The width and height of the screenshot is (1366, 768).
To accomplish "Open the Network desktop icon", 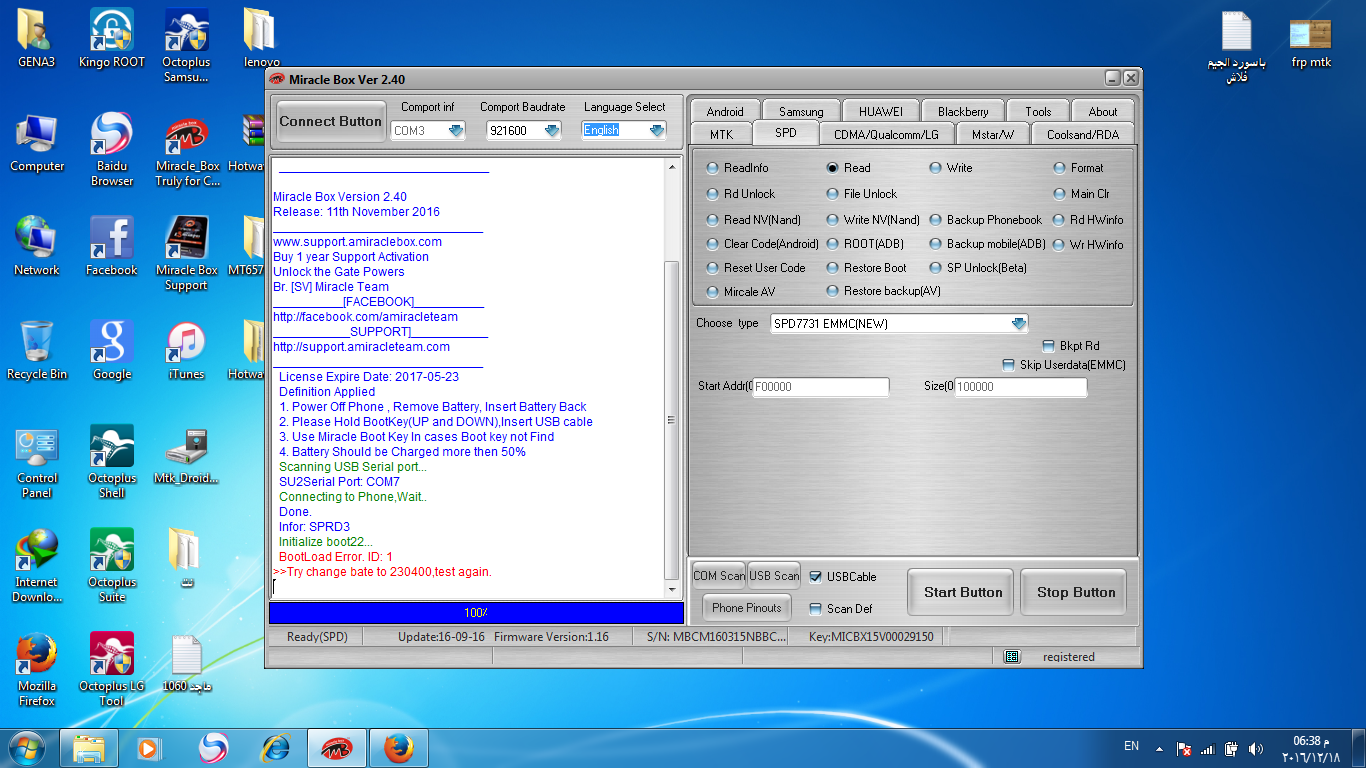I will point(37,246).
